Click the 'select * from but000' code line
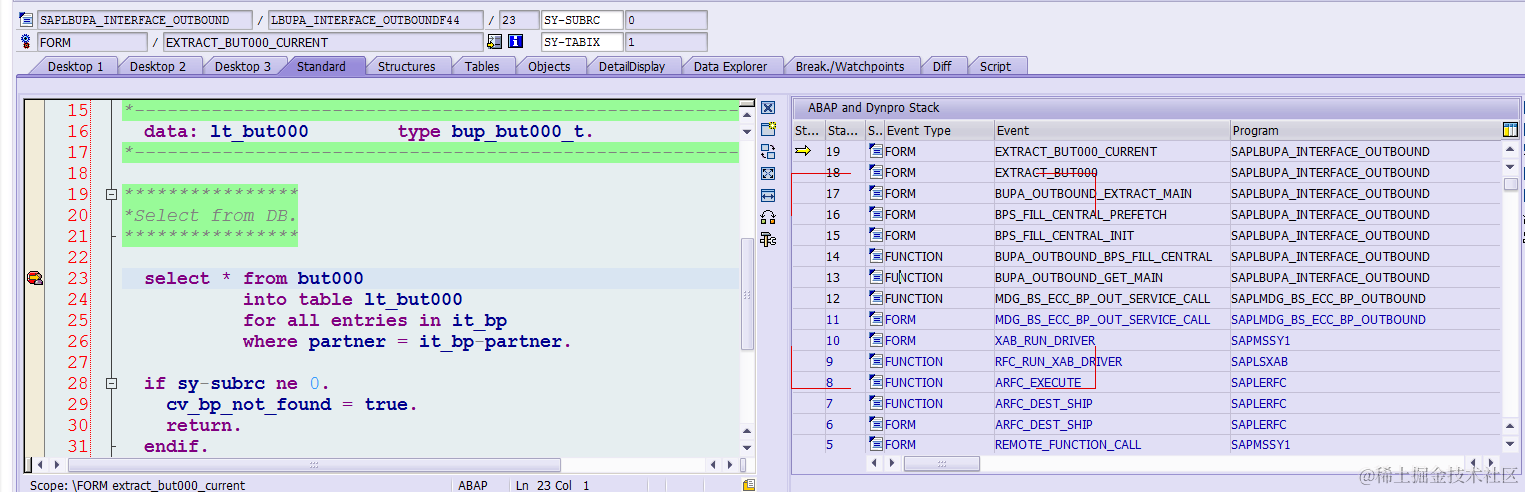This screenshot has height=492, width=1525. (254, 278)
